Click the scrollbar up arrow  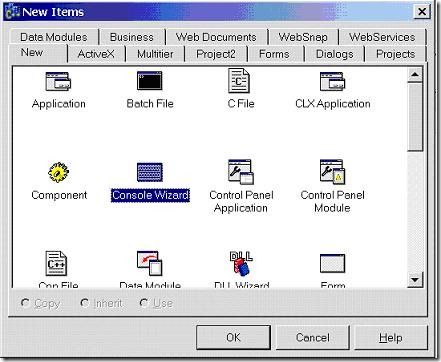pos(415,74)
